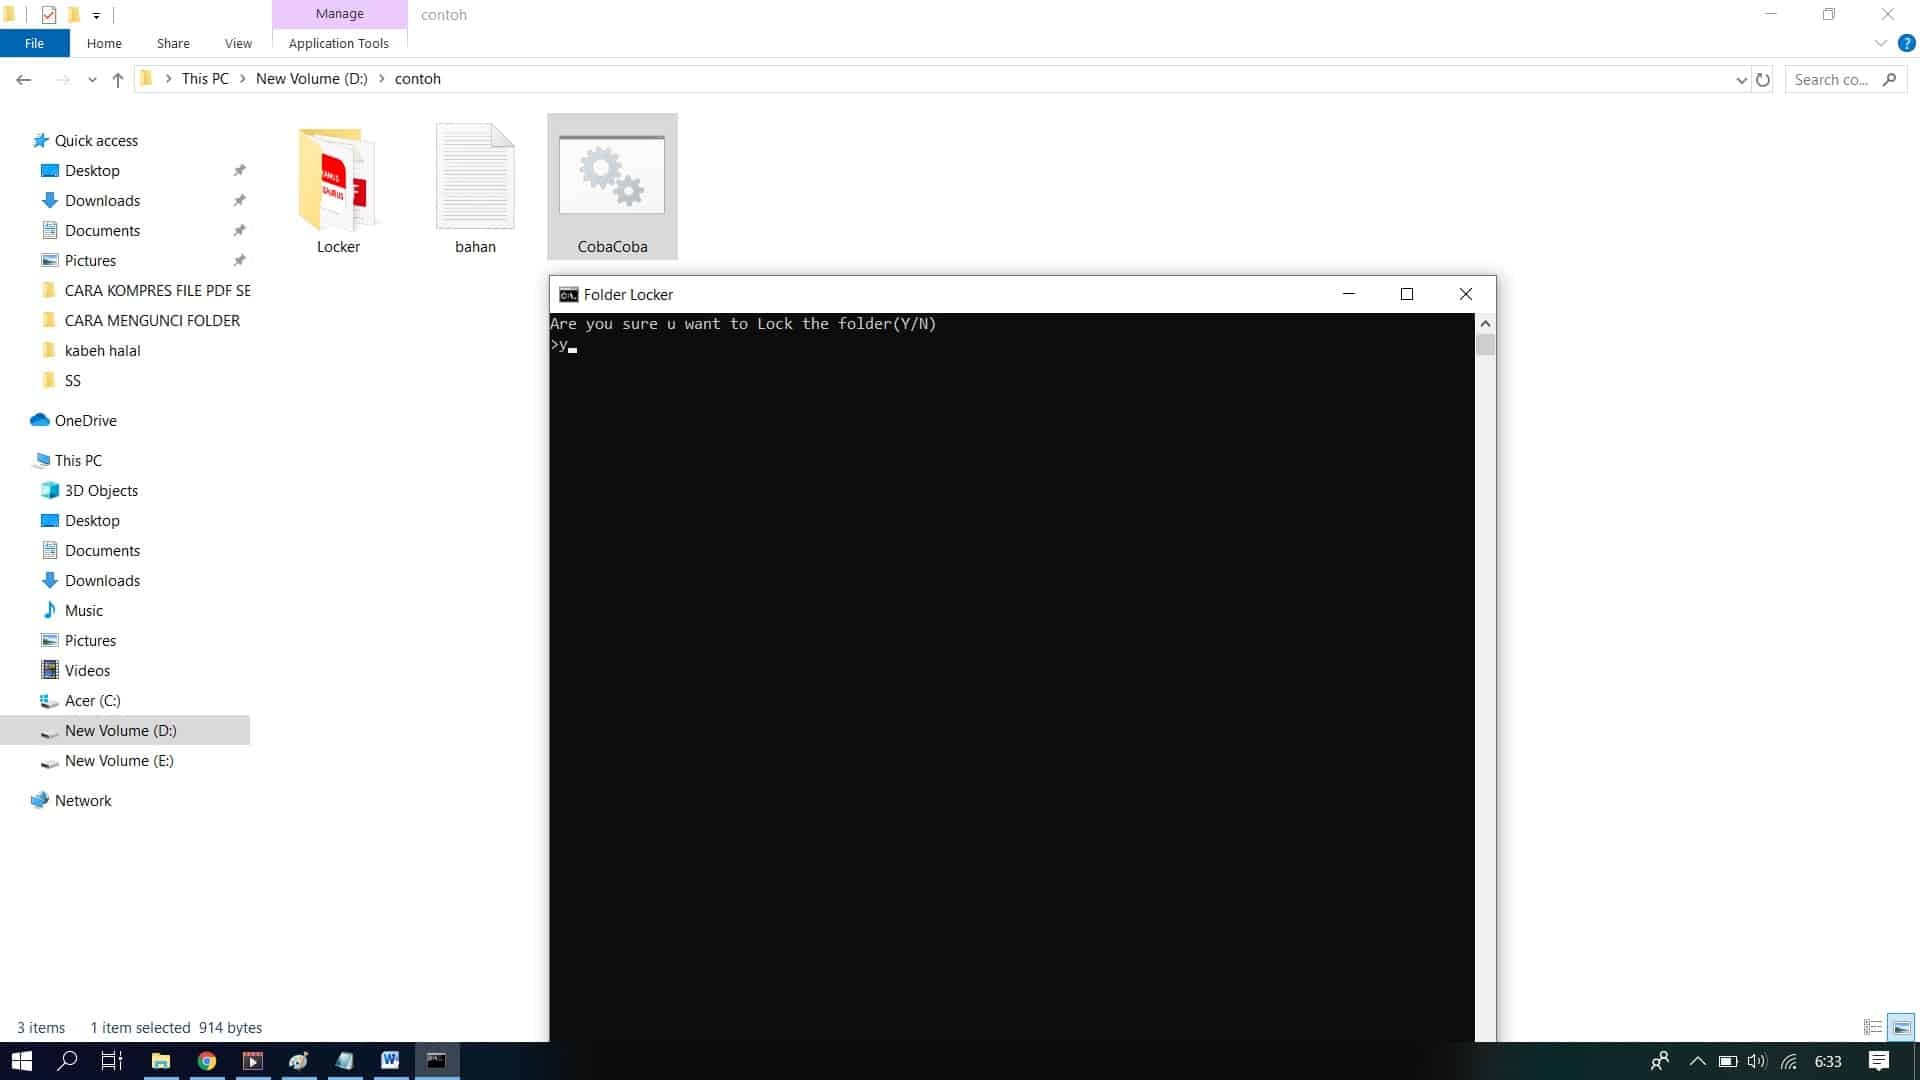Click the Command Prompt taskbar icon

point(437,1061)
